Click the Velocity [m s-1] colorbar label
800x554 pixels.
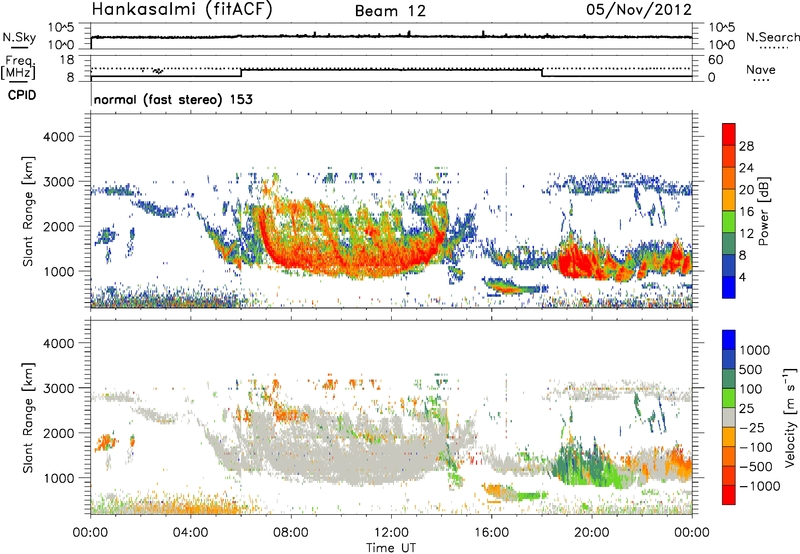coord(790,417)
